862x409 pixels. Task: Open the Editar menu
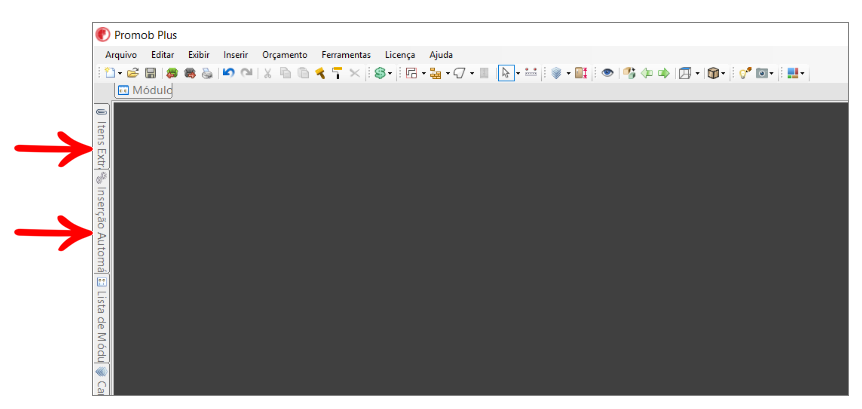click(163, 55)
